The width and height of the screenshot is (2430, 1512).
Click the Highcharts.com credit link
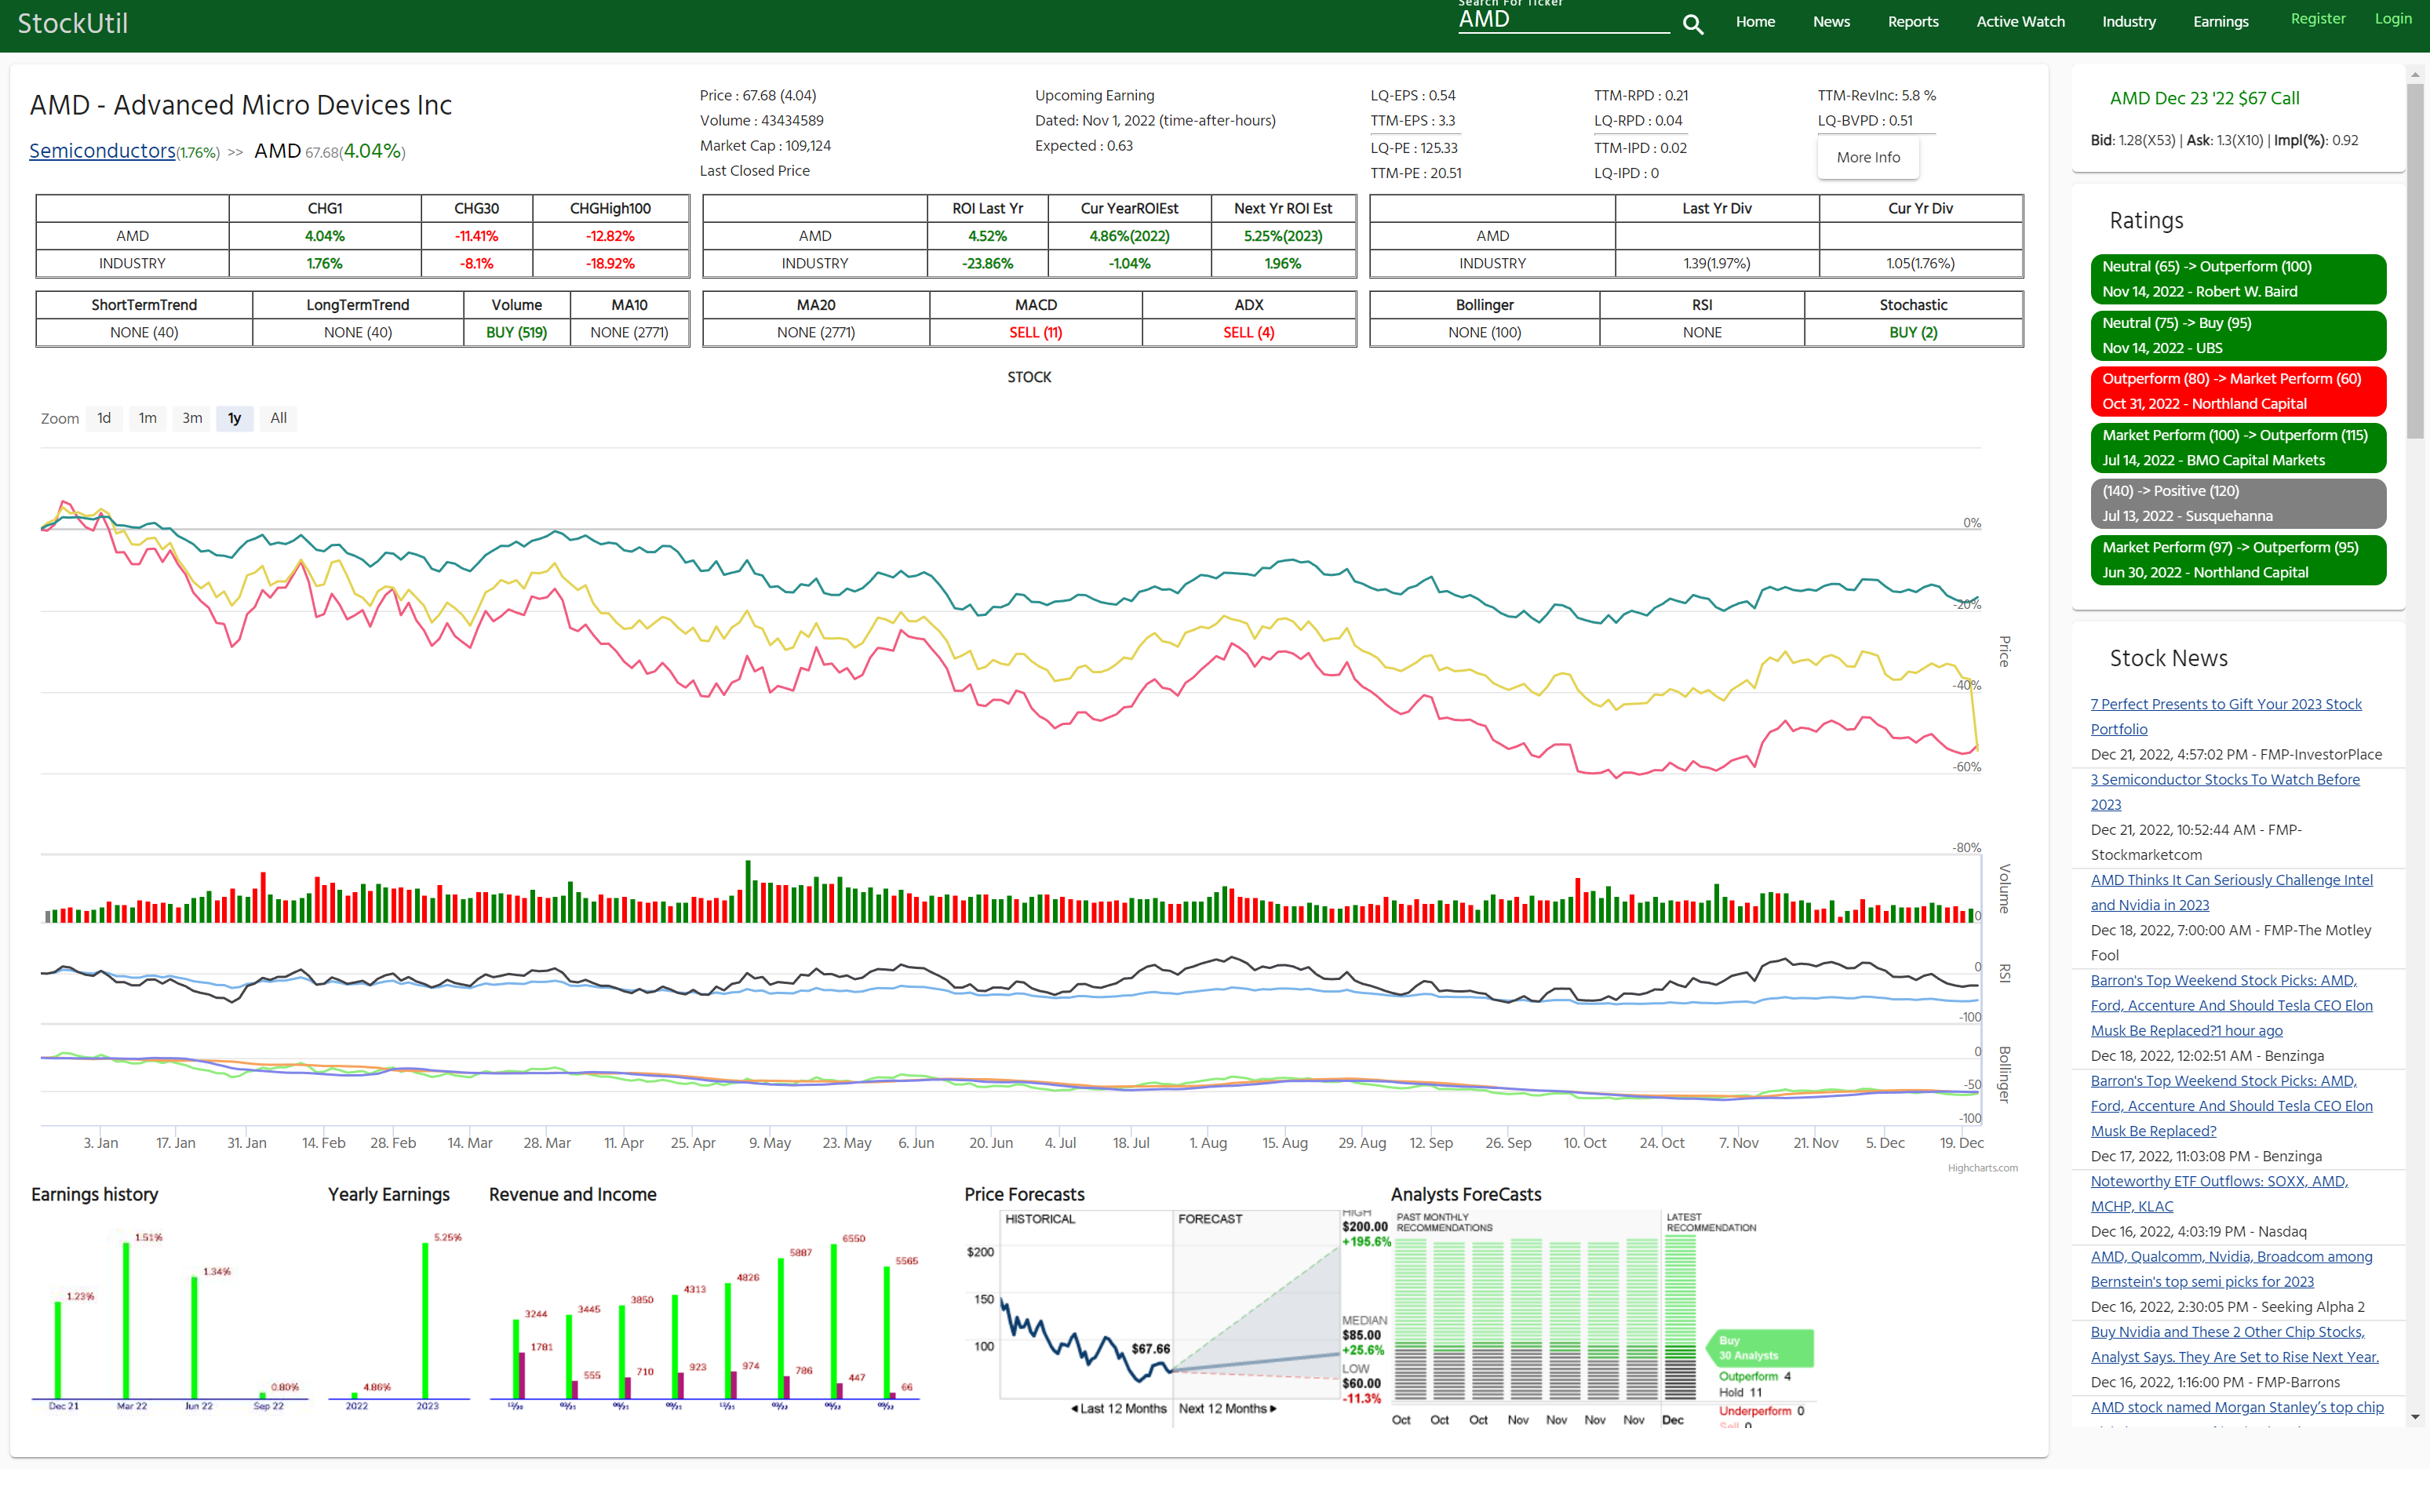1982,1168
